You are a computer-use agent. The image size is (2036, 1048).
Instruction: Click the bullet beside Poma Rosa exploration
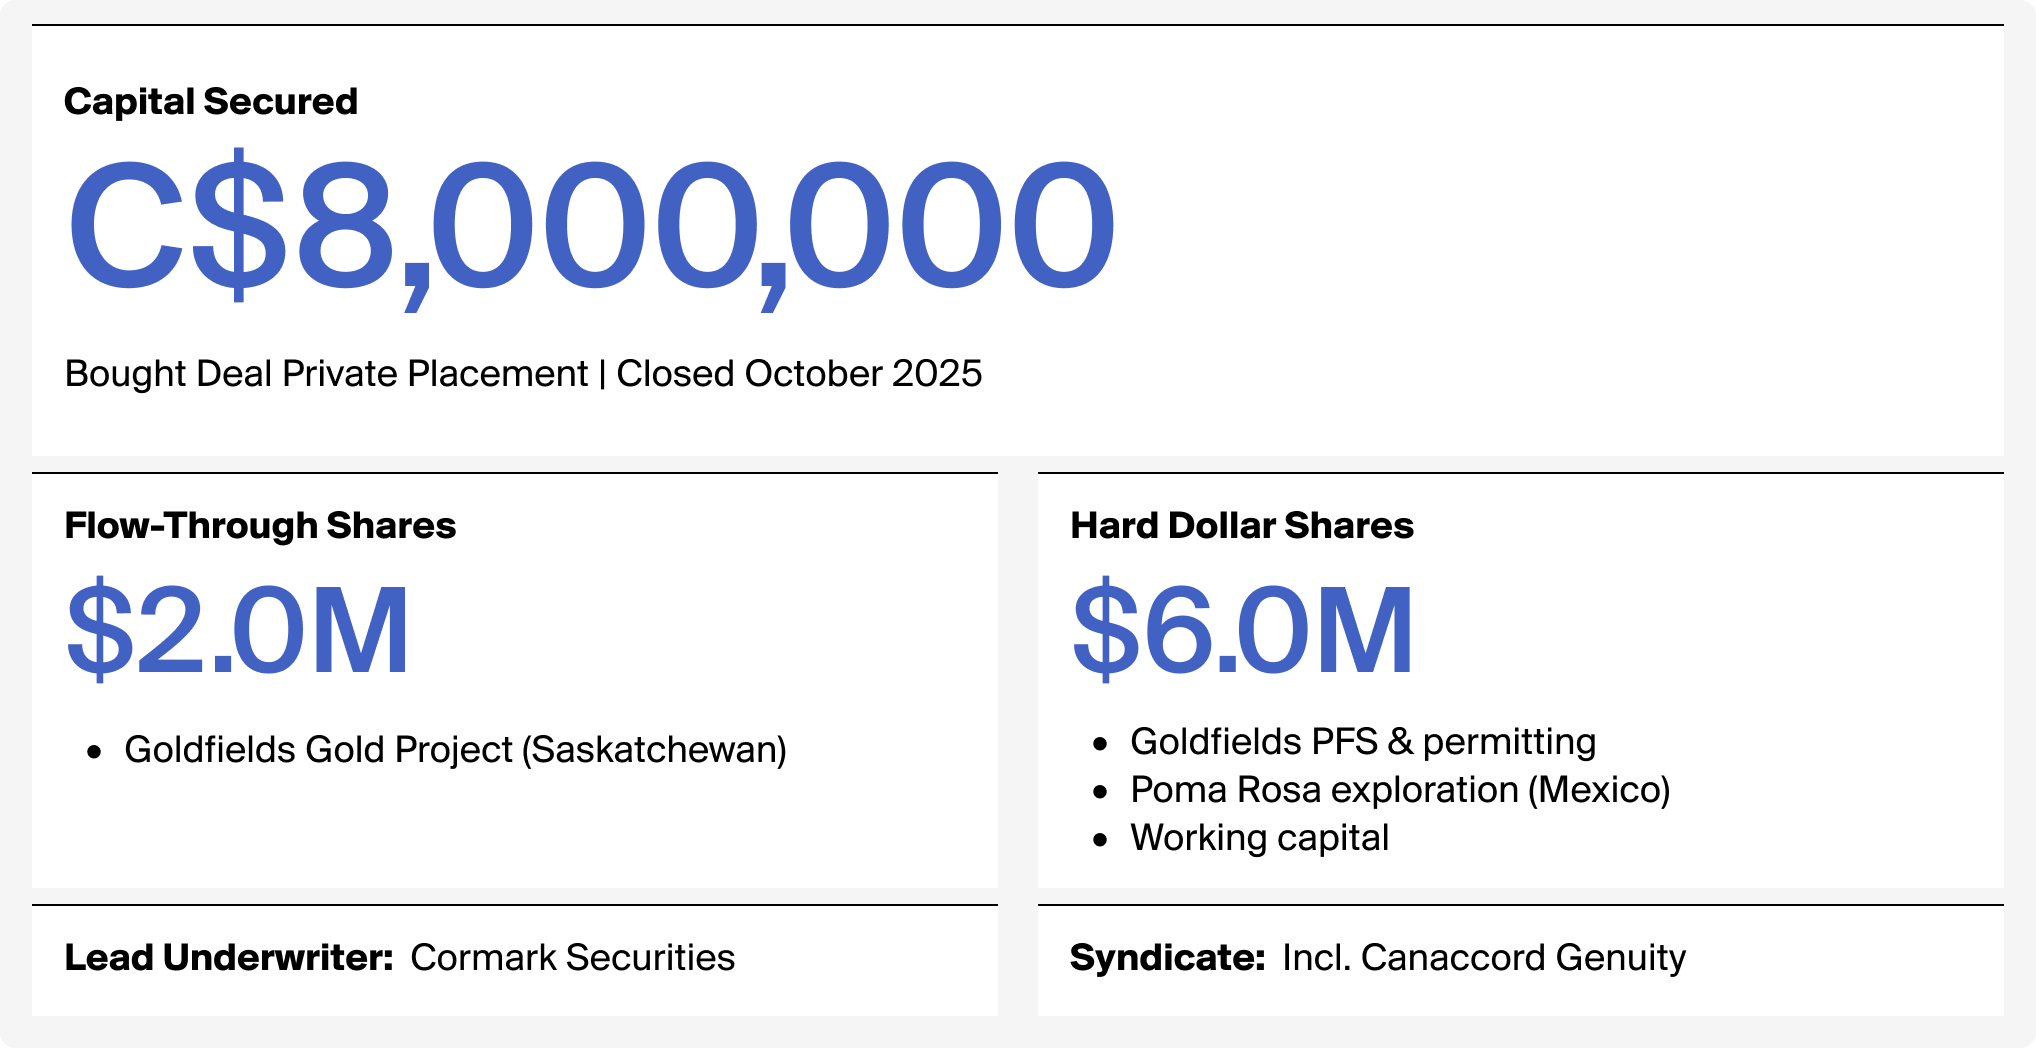tap(1100, 792)
